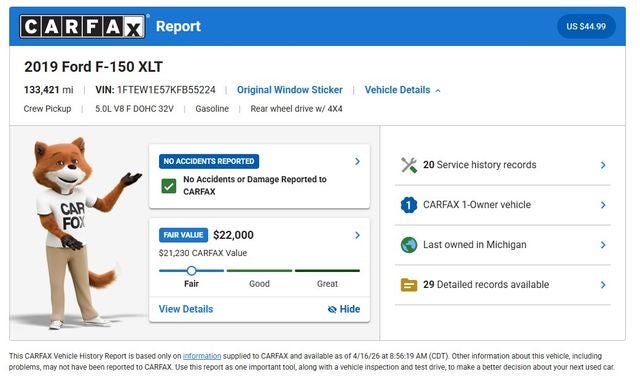Click the Great label under slider
The width and height of the screenshot is (640, 380).
[x=327, y=284]
